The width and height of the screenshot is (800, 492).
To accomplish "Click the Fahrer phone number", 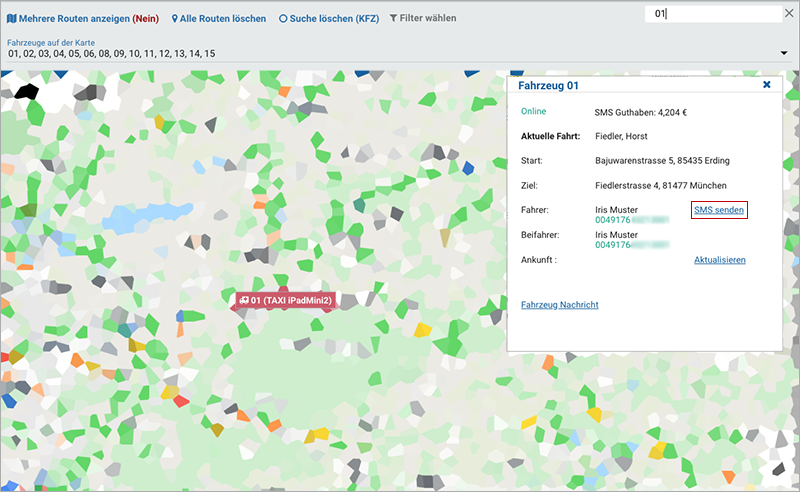I will click(x=631, y=219).
